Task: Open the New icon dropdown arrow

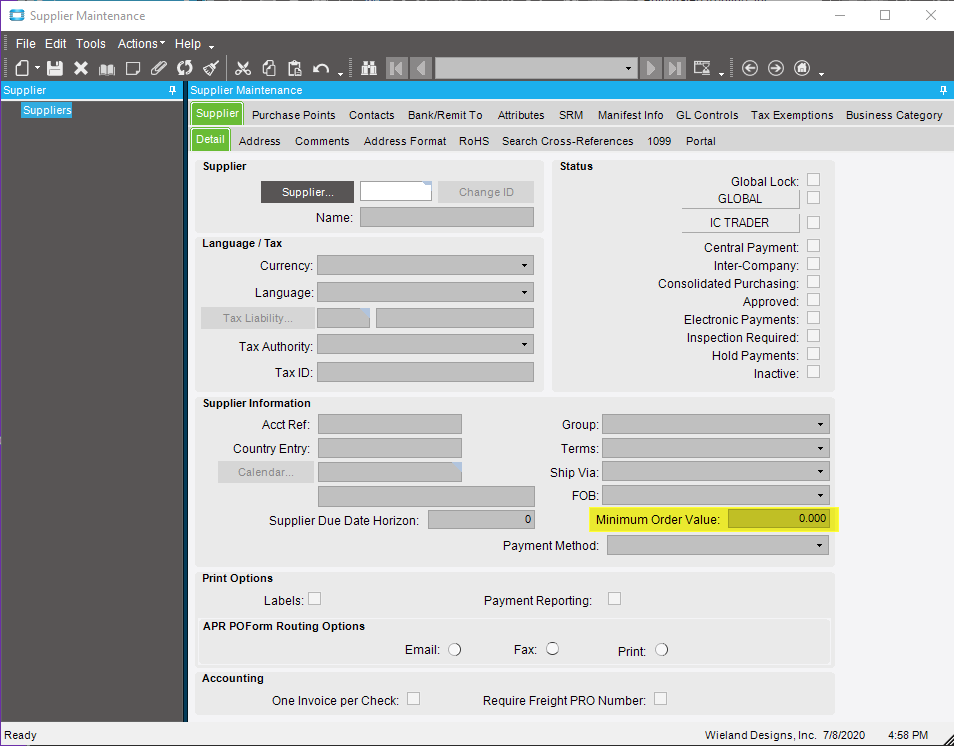Action: [37, 68]
